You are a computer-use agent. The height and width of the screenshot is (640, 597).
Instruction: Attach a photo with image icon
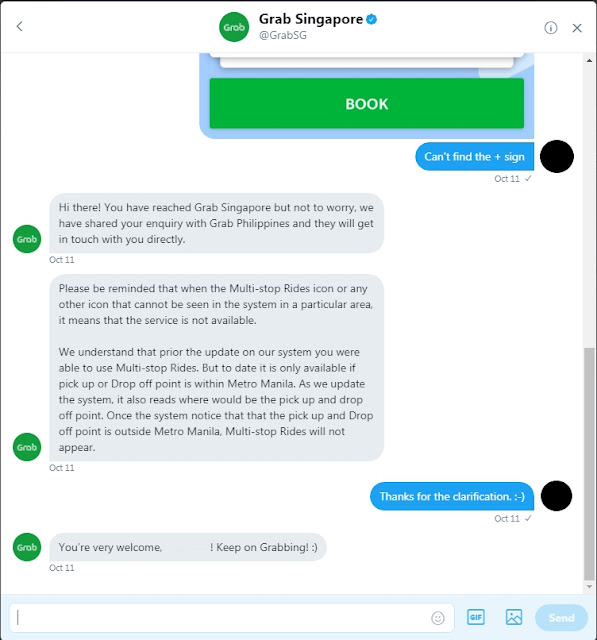(x=514, y=617)
